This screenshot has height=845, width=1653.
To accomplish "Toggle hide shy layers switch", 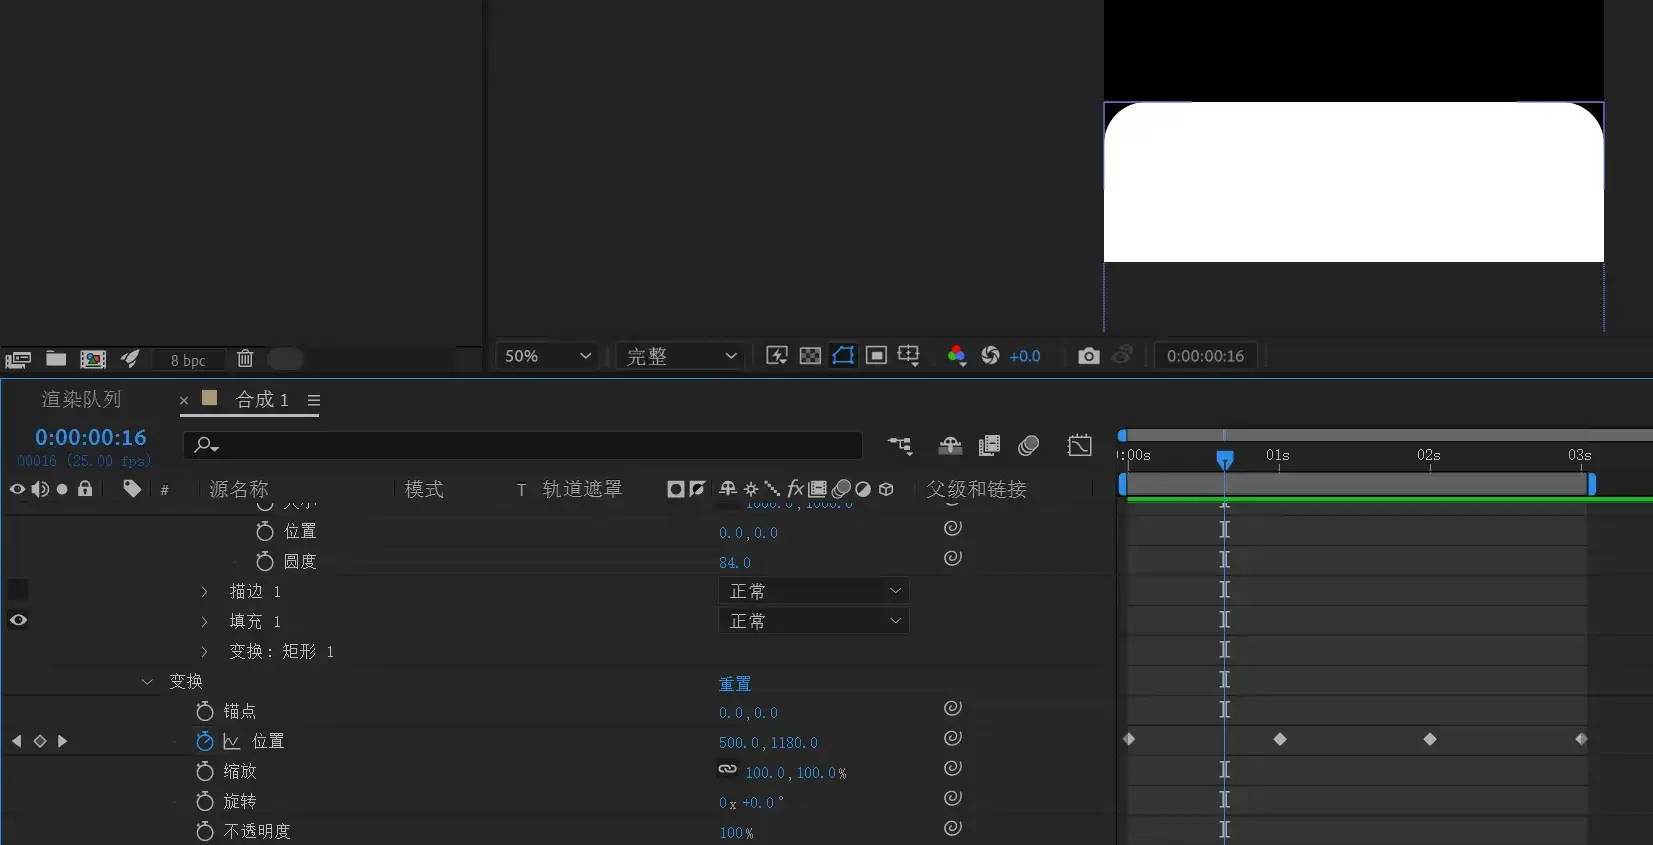I will (950, 446).
